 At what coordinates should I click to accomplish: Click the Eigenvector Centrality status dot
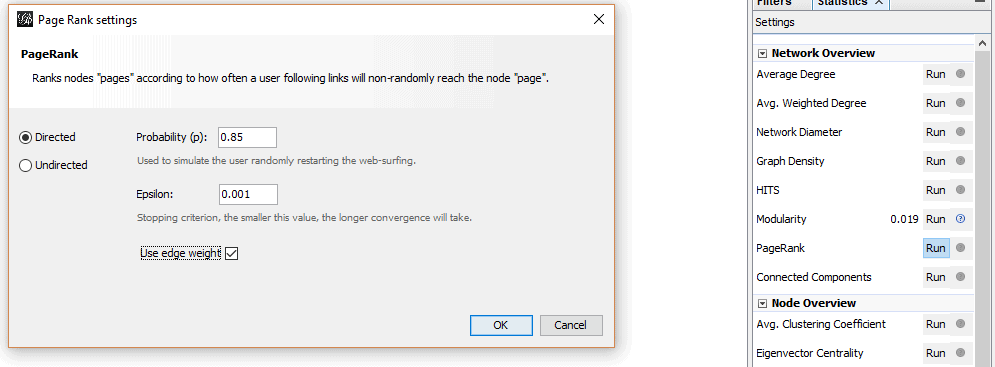coord(960,353)
